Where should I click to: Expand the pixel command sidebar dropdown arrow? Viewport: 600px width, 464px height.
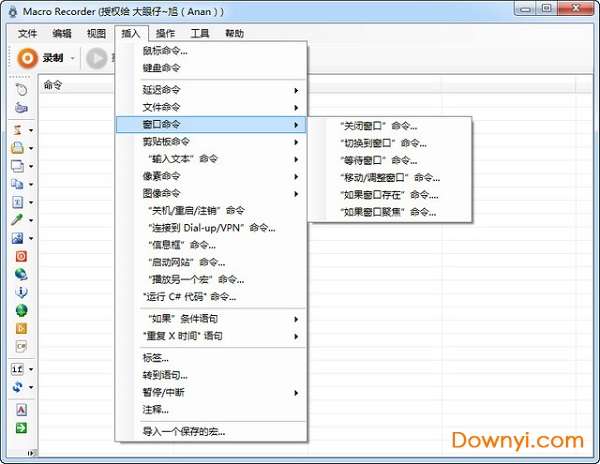click(x=31, y=220)
